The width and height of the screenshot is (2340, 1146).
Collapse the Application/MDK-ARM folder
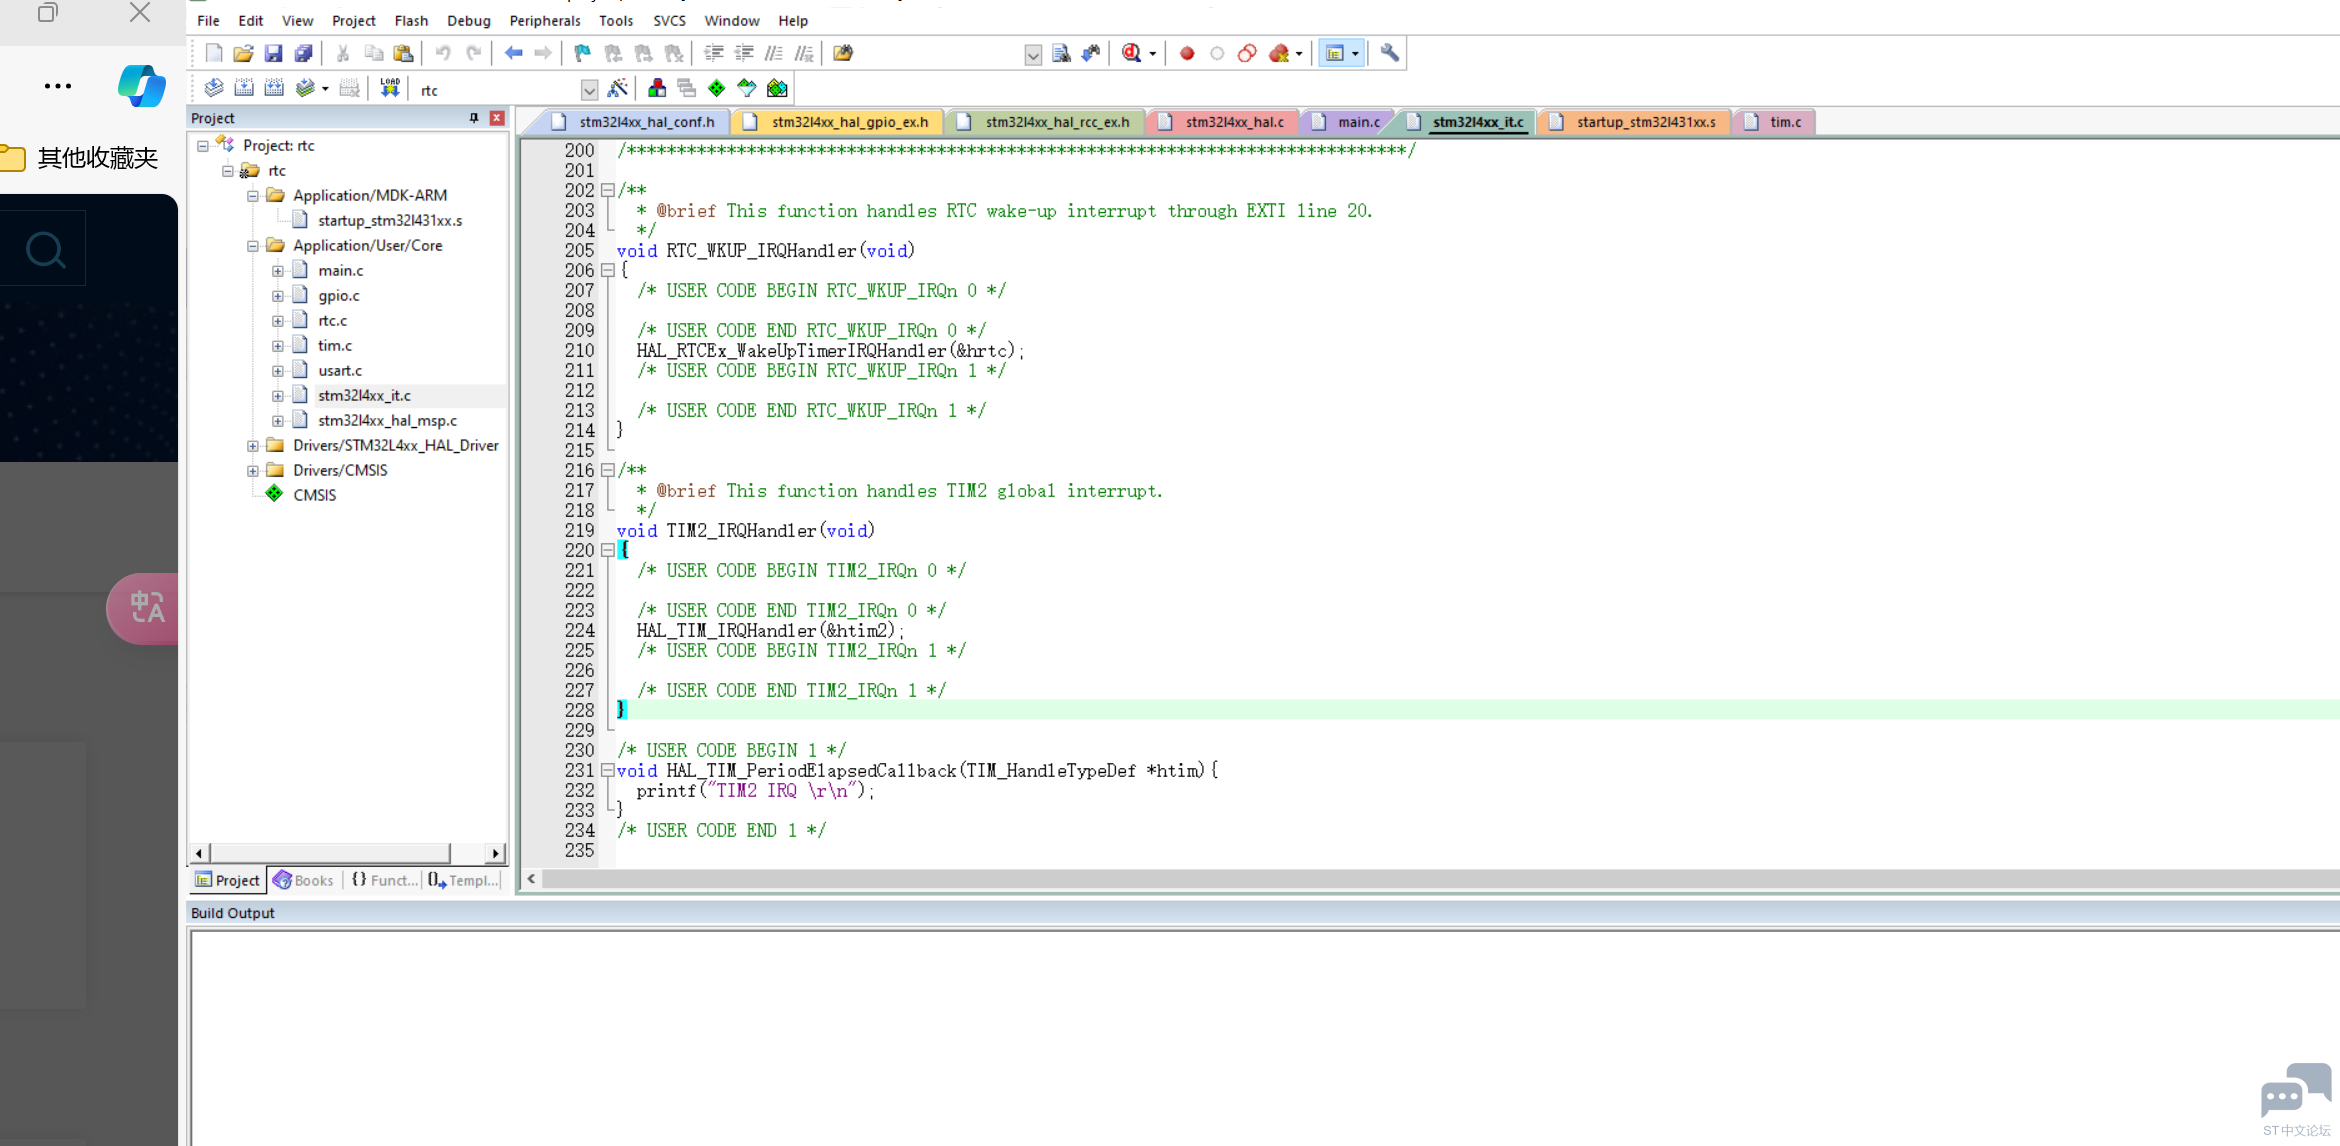click(253, 196)
